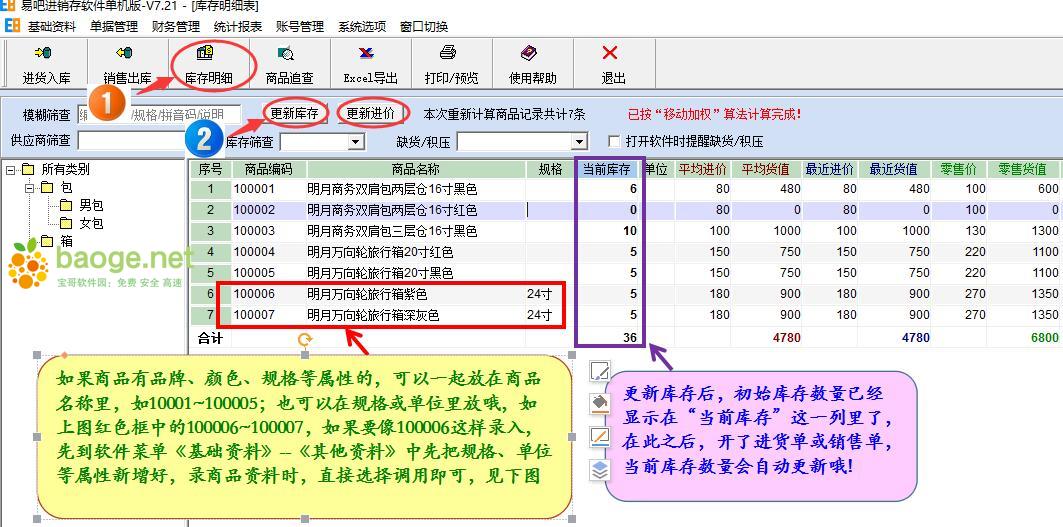
Task: Click the 商品追查 search icon
Action: click(x=288, y=63)
